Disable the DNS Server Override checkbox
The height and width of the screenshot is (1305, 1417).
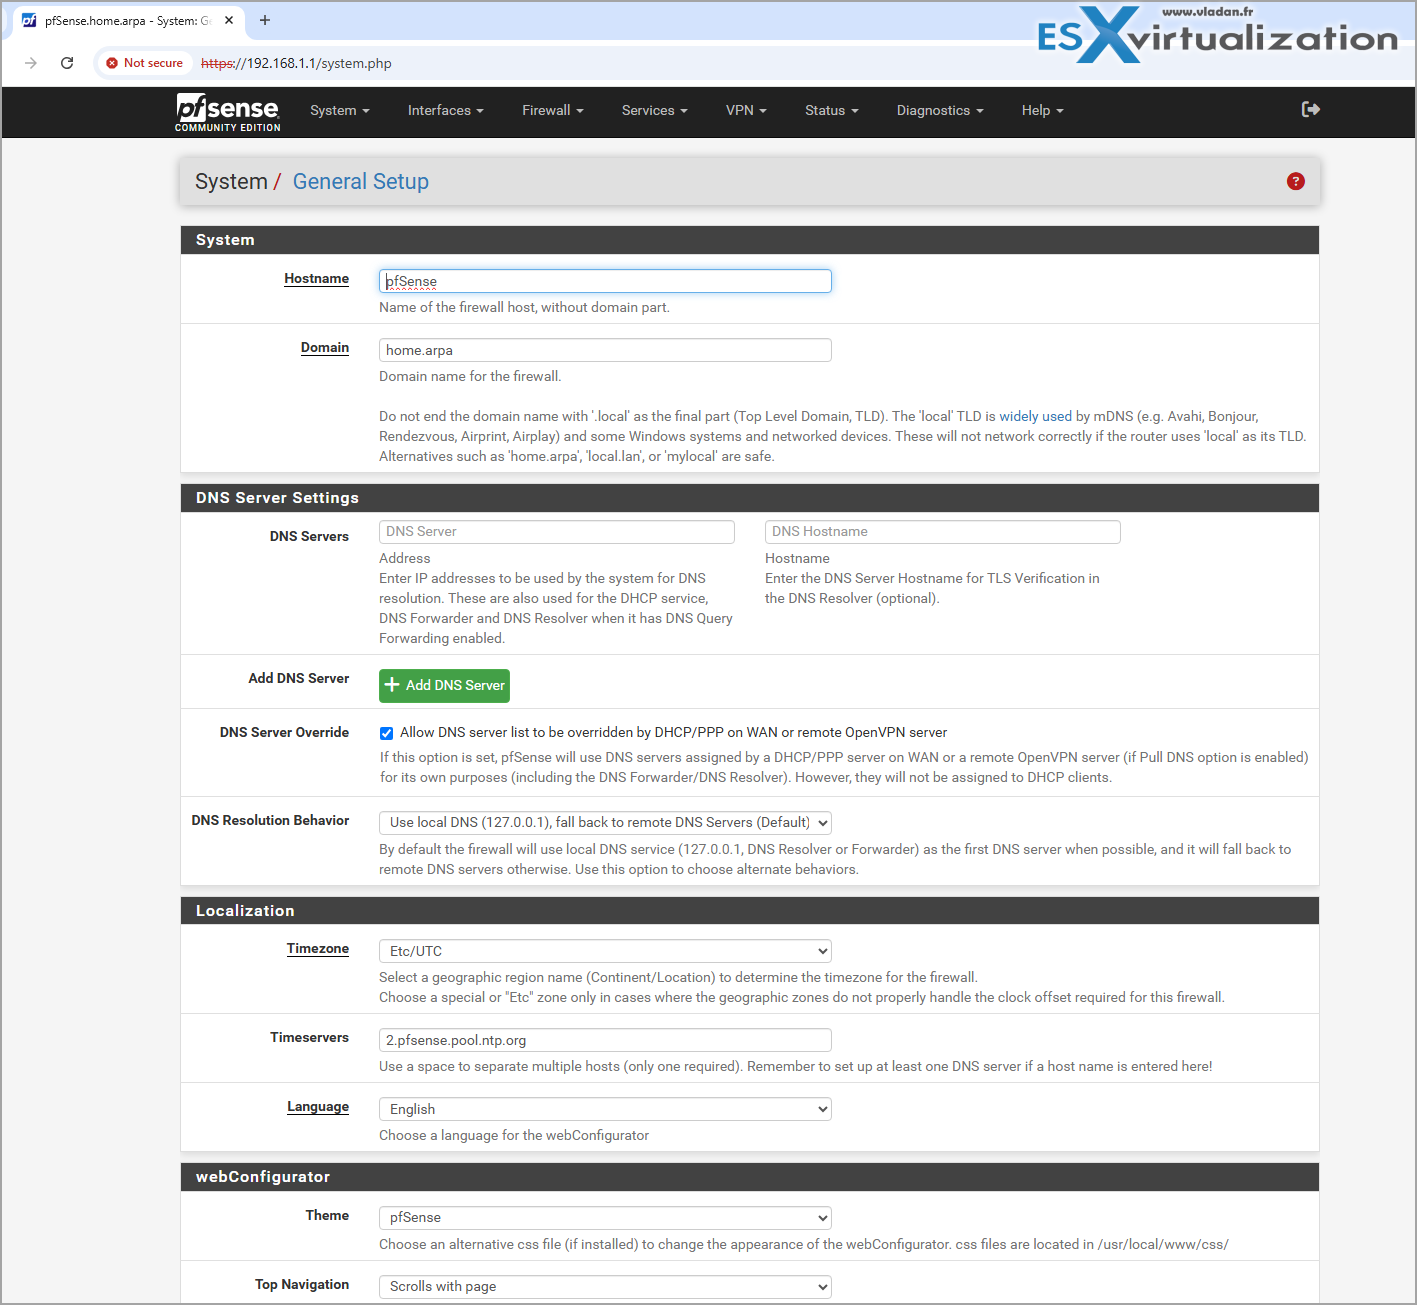click(386, 733)
